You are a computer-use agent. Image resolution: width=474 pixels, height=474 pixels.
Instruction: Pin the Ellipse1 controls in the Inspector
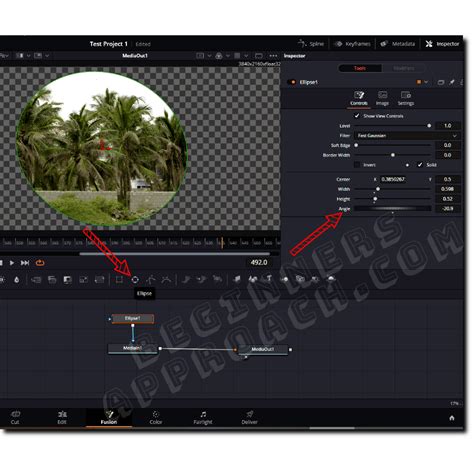pos(452,82)
